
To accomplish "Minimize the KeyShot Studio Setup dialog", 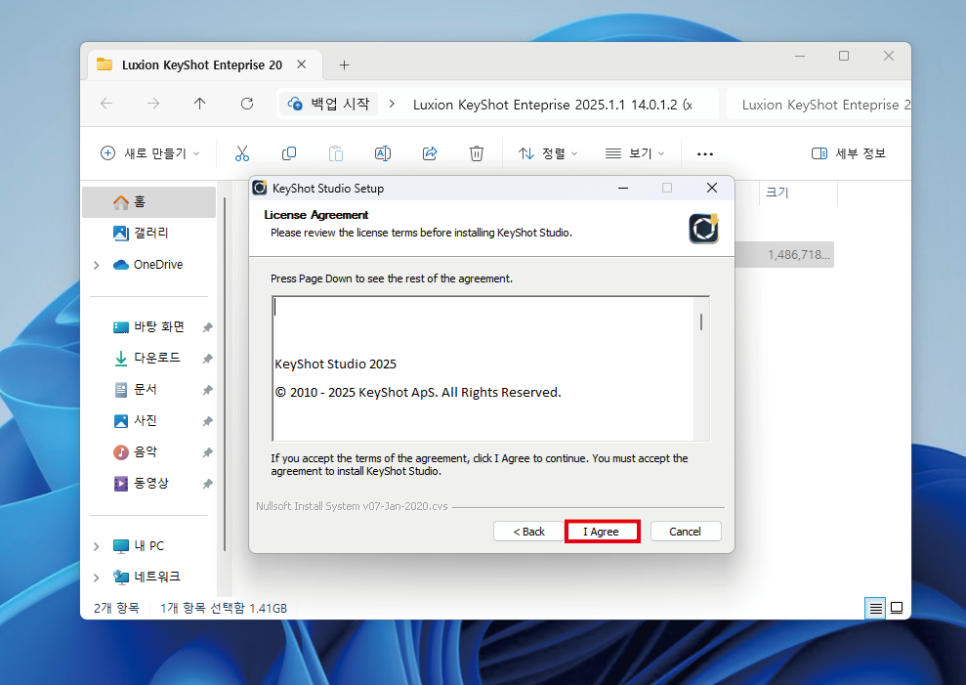I will click(623, 188).
